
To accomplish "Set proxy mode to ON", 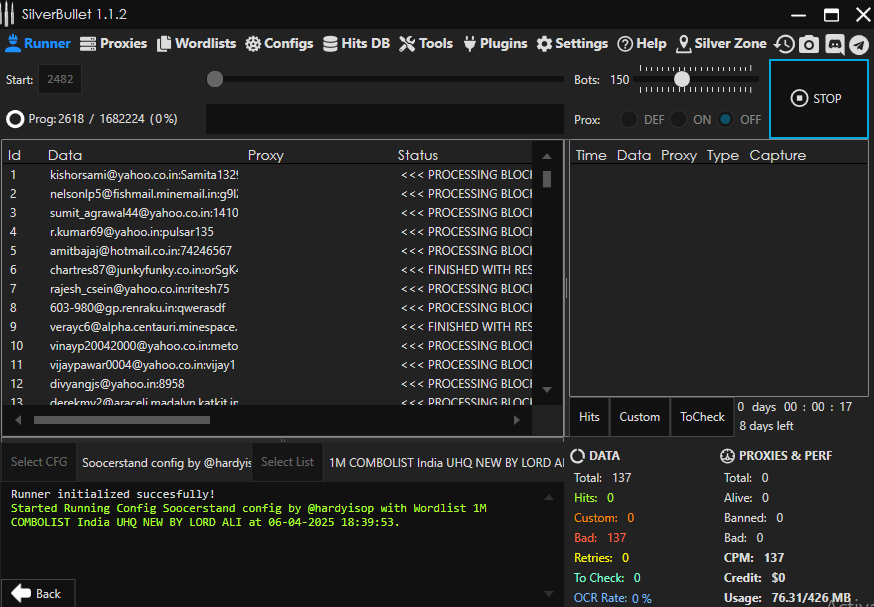I will pyautogui.click(x=679, y=119).
